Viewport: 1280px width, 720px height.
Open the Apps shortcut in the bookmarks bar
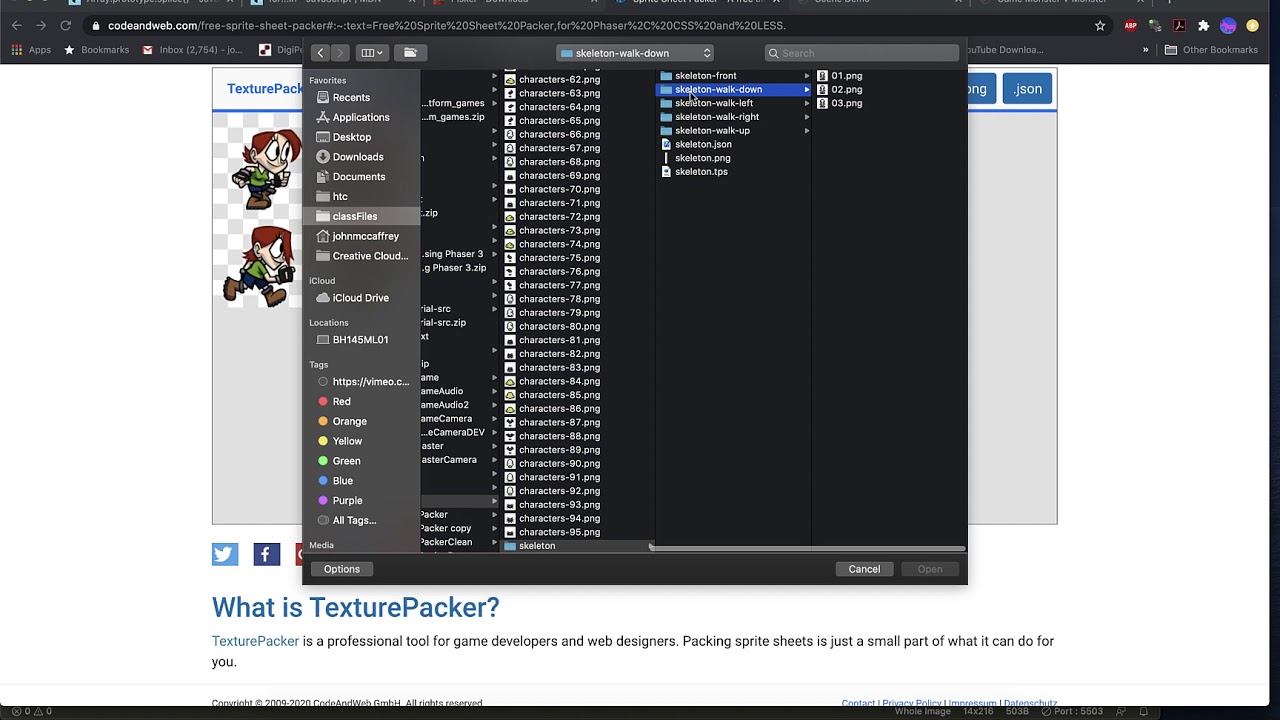click(31, 50)
